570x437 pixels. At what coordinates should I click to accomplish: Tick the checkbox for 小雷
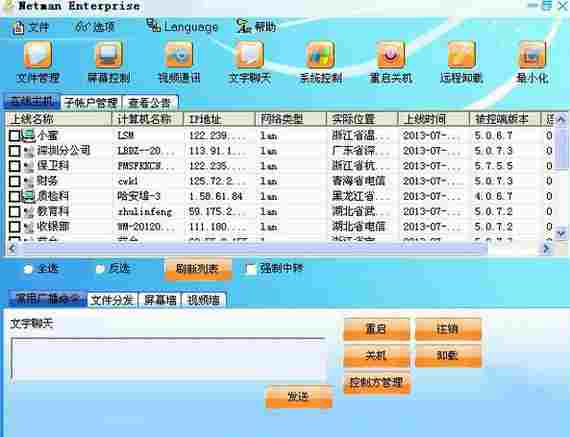pyautogui.click(x=15, y=136)
